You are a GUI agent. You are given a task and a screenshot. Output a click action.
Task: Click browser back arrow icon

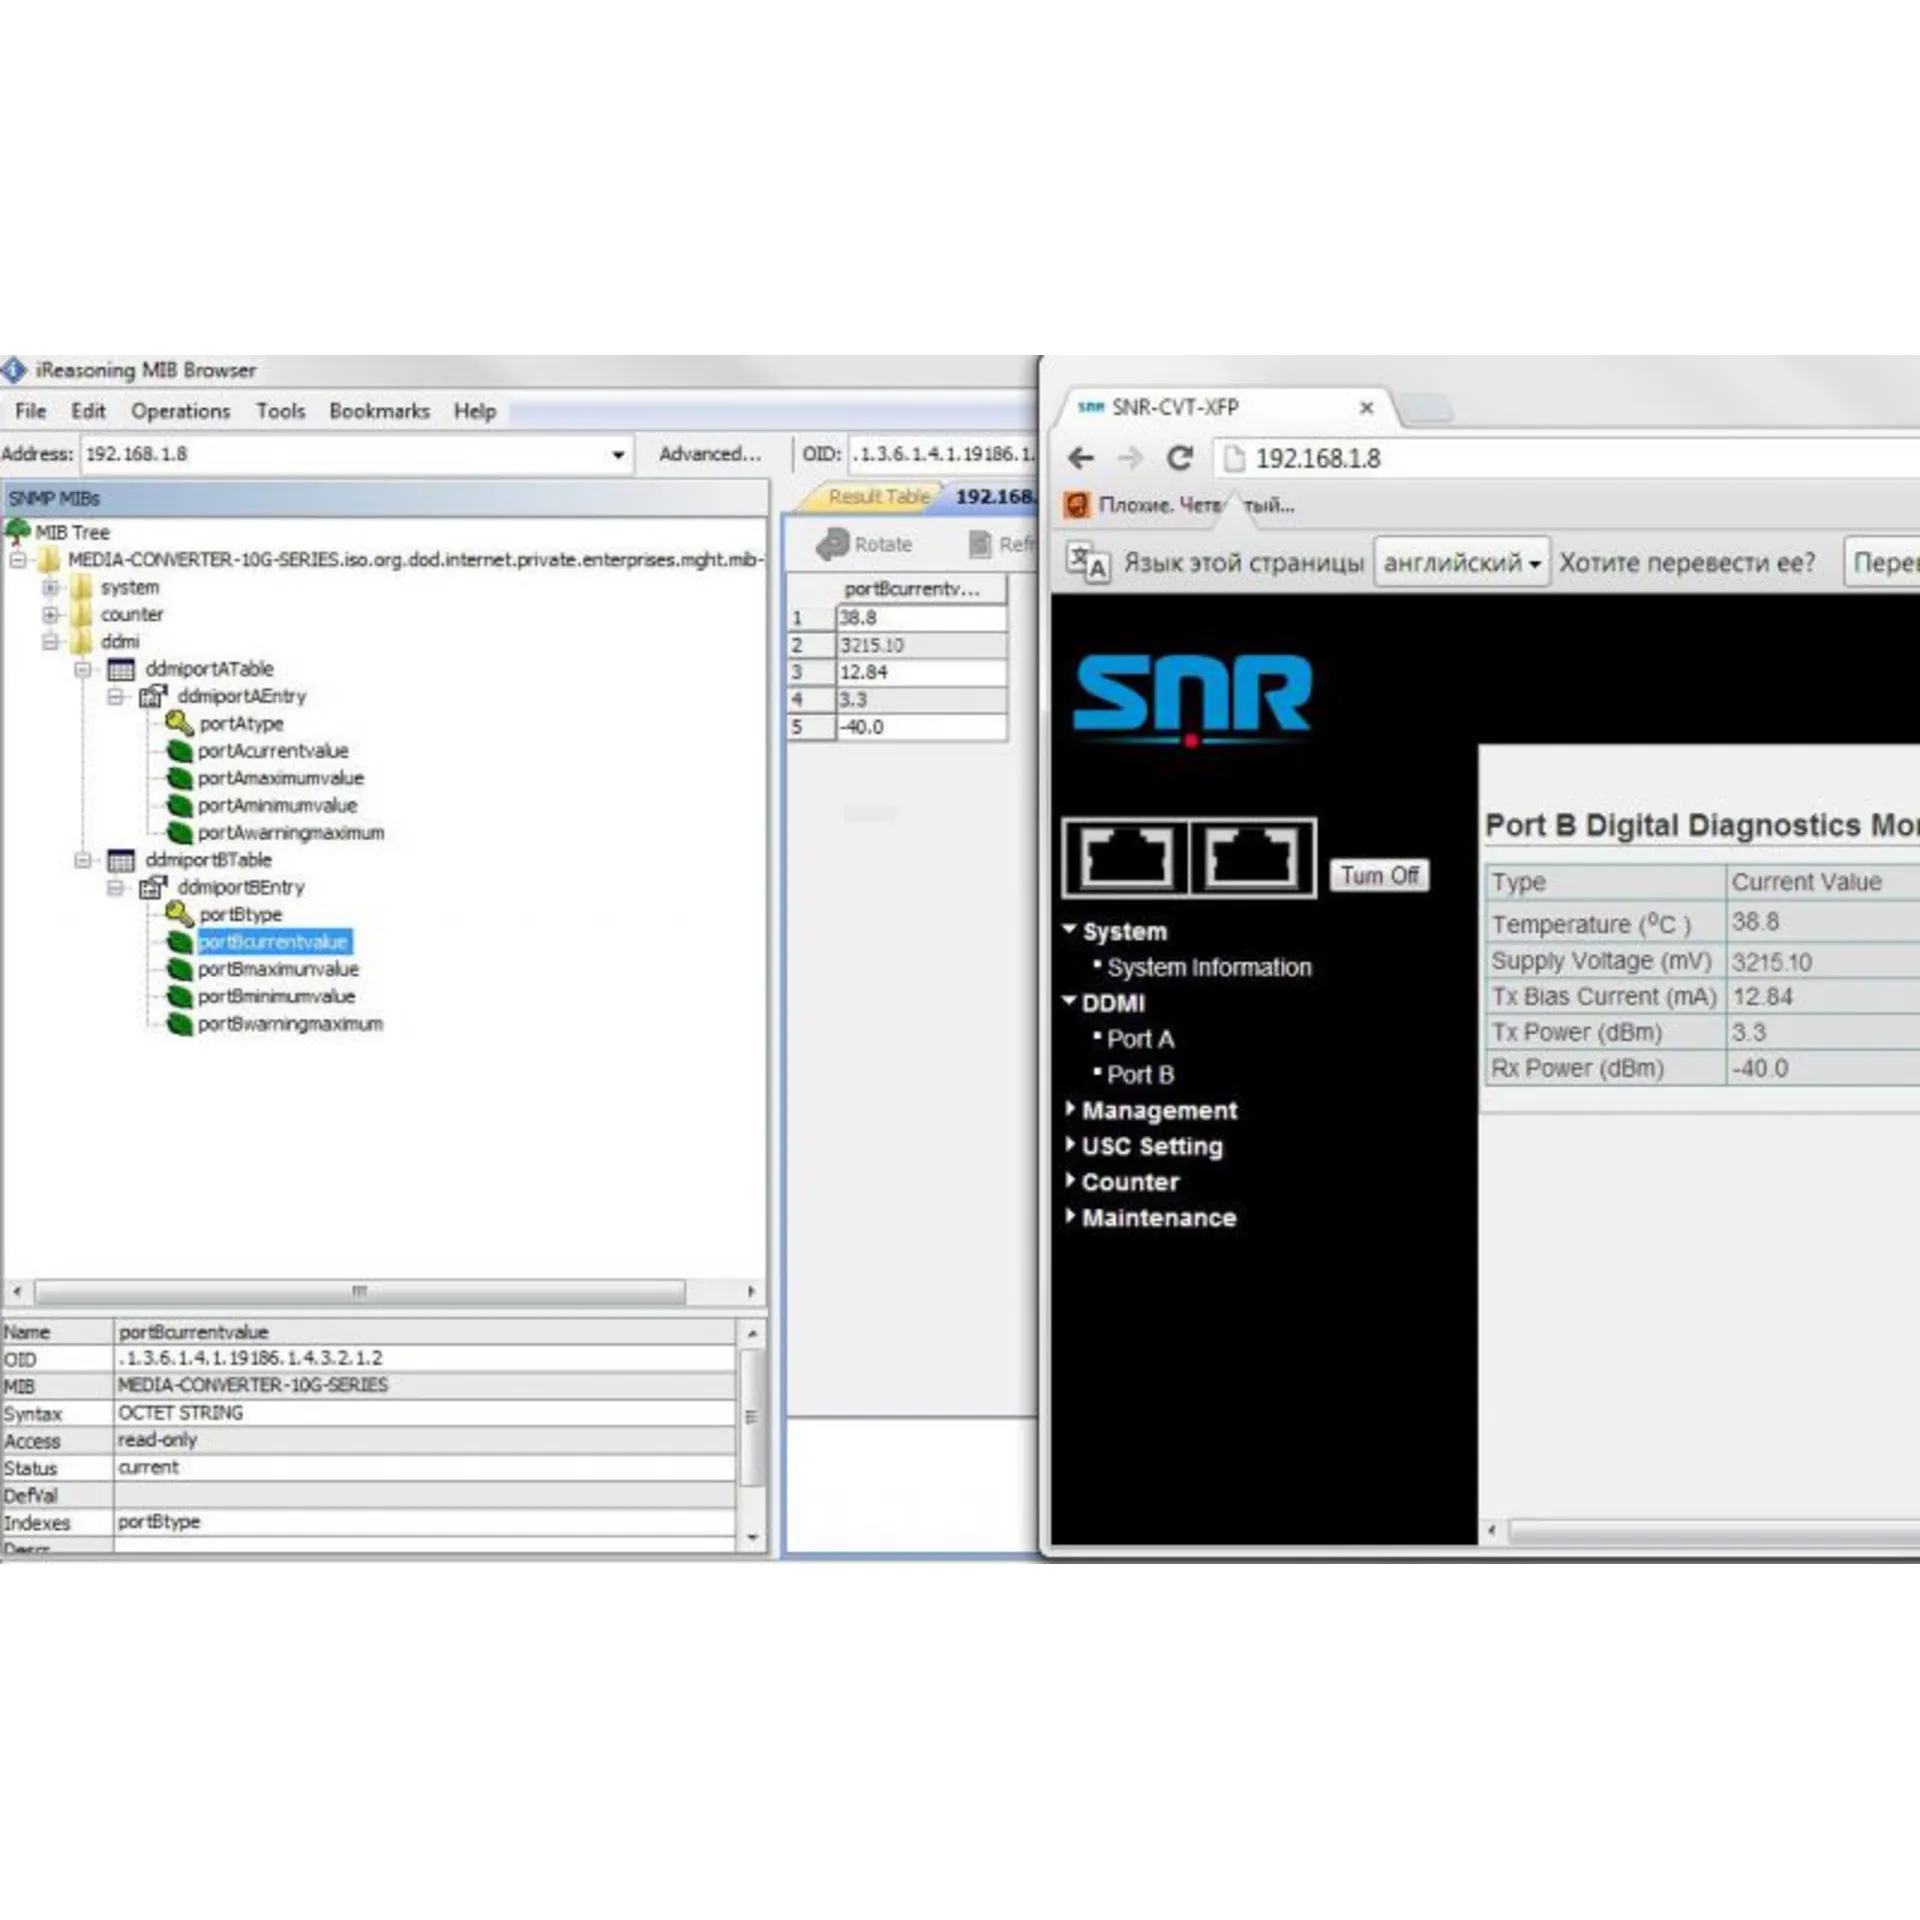pos(1081,458)
